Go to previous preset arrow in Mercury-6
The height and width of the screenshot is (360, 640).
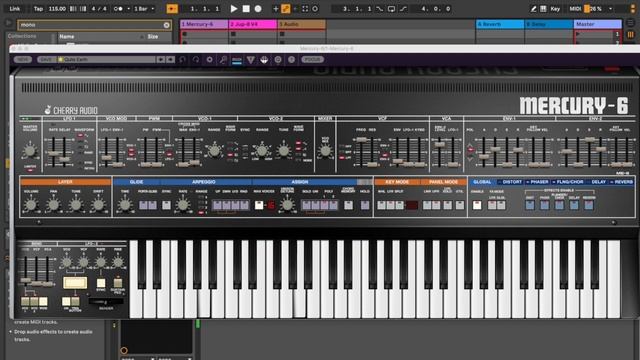pos(161,60)
